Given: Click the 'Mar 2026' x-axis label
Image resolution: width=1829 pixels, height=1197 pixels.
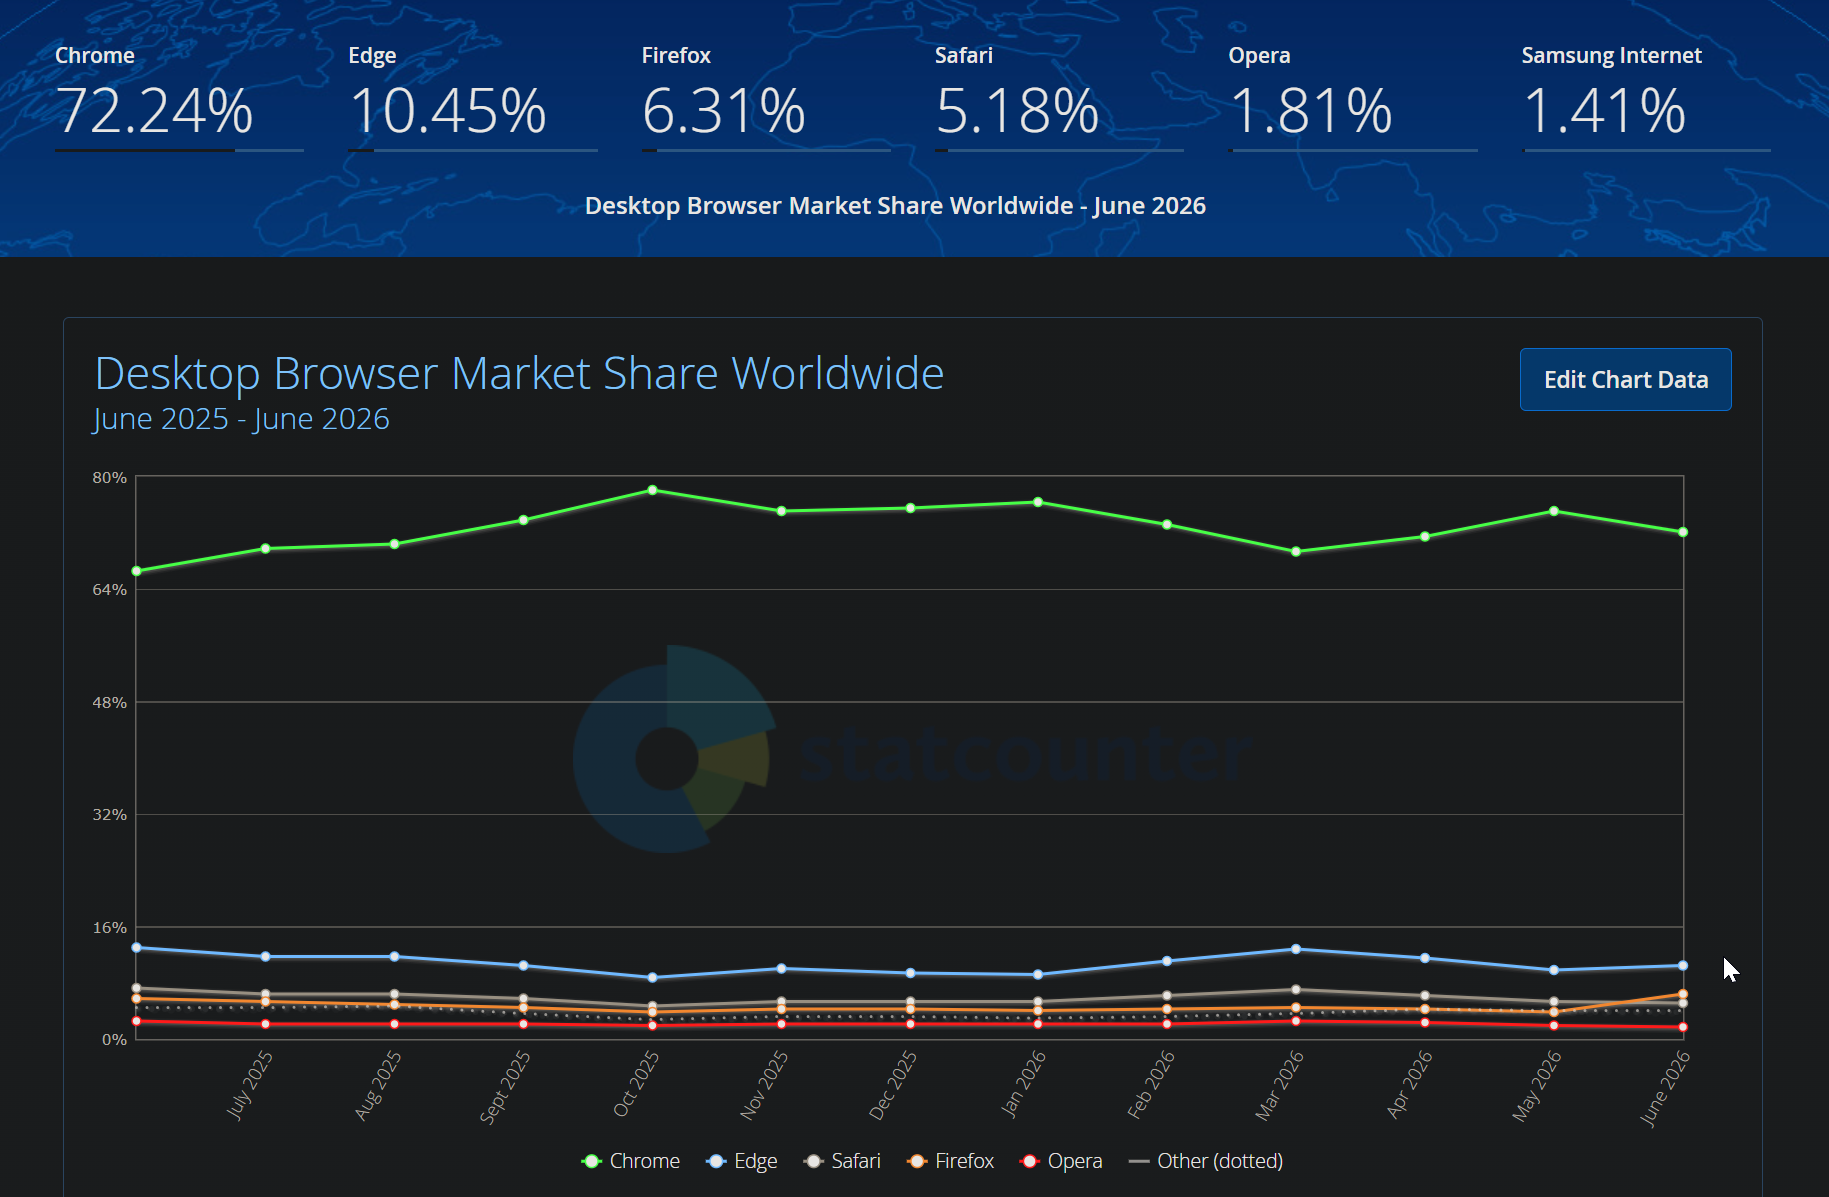Looking at the screenshot, I should (1279, 1085).
